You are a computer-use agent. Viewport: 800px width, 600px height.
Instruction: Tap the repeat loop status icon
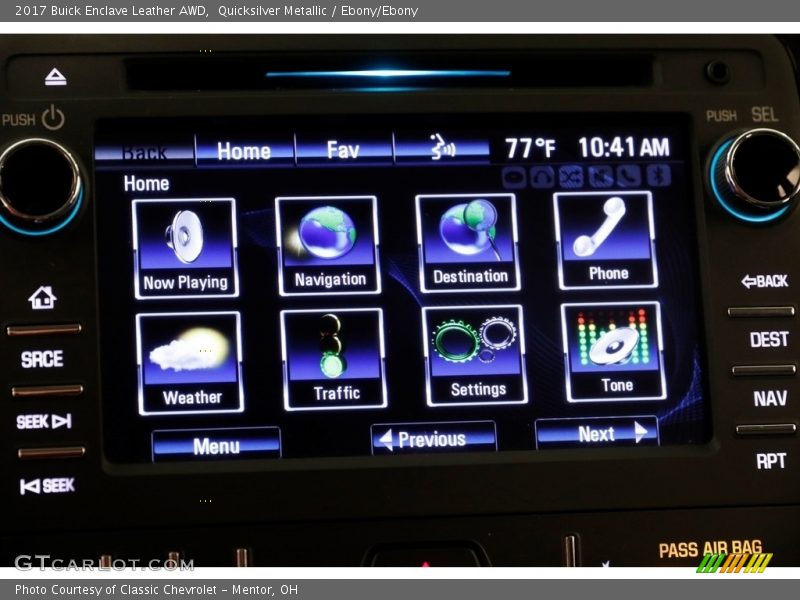[514, 178]
